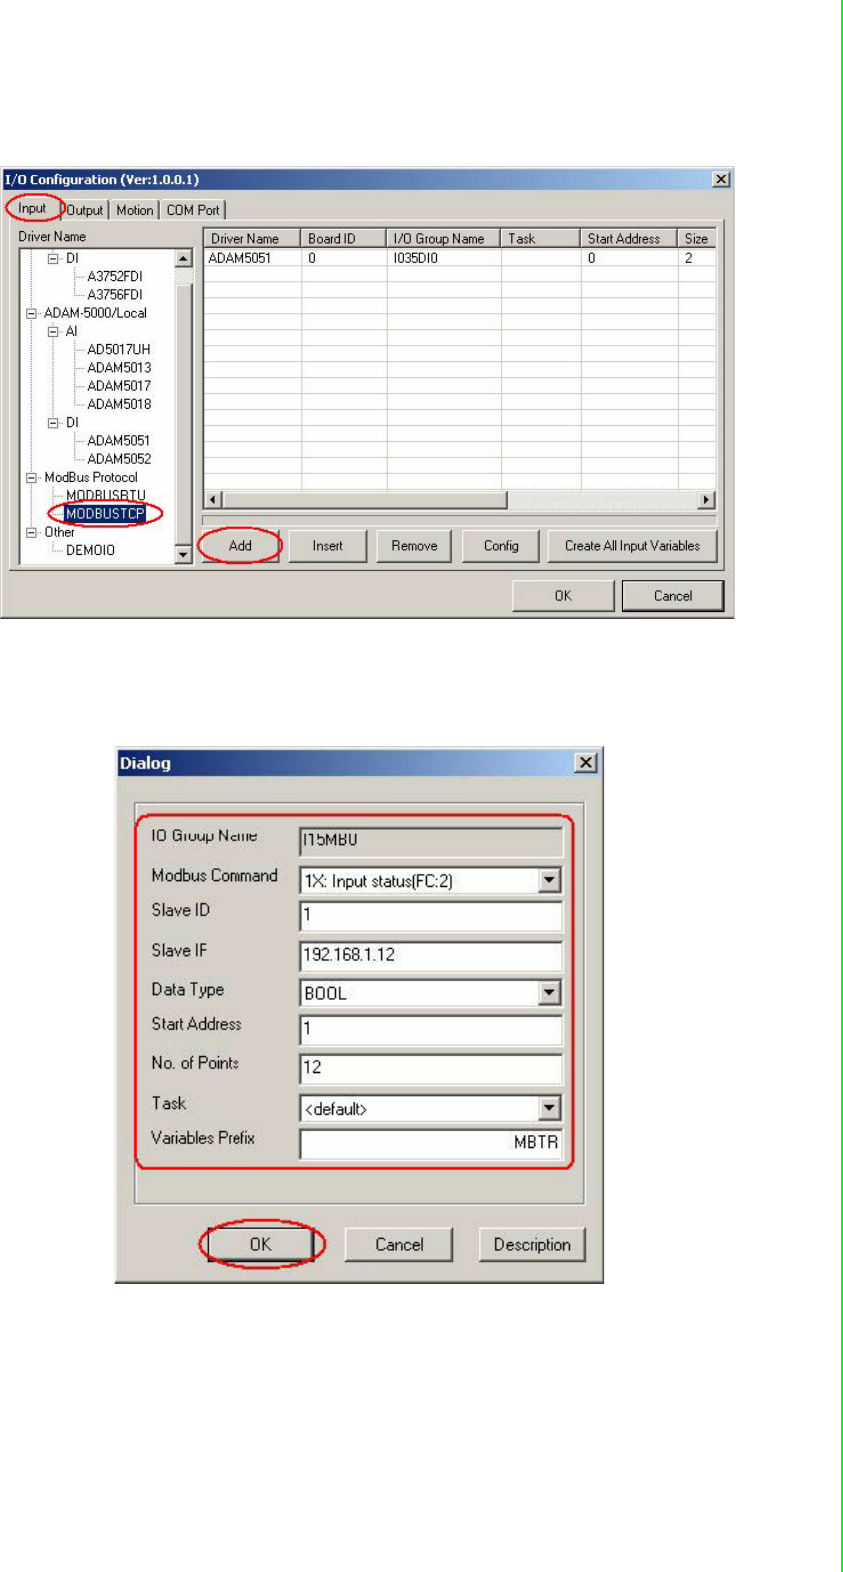Click the Task column header
Screen dimensions: 843x1572
[541, 239]
